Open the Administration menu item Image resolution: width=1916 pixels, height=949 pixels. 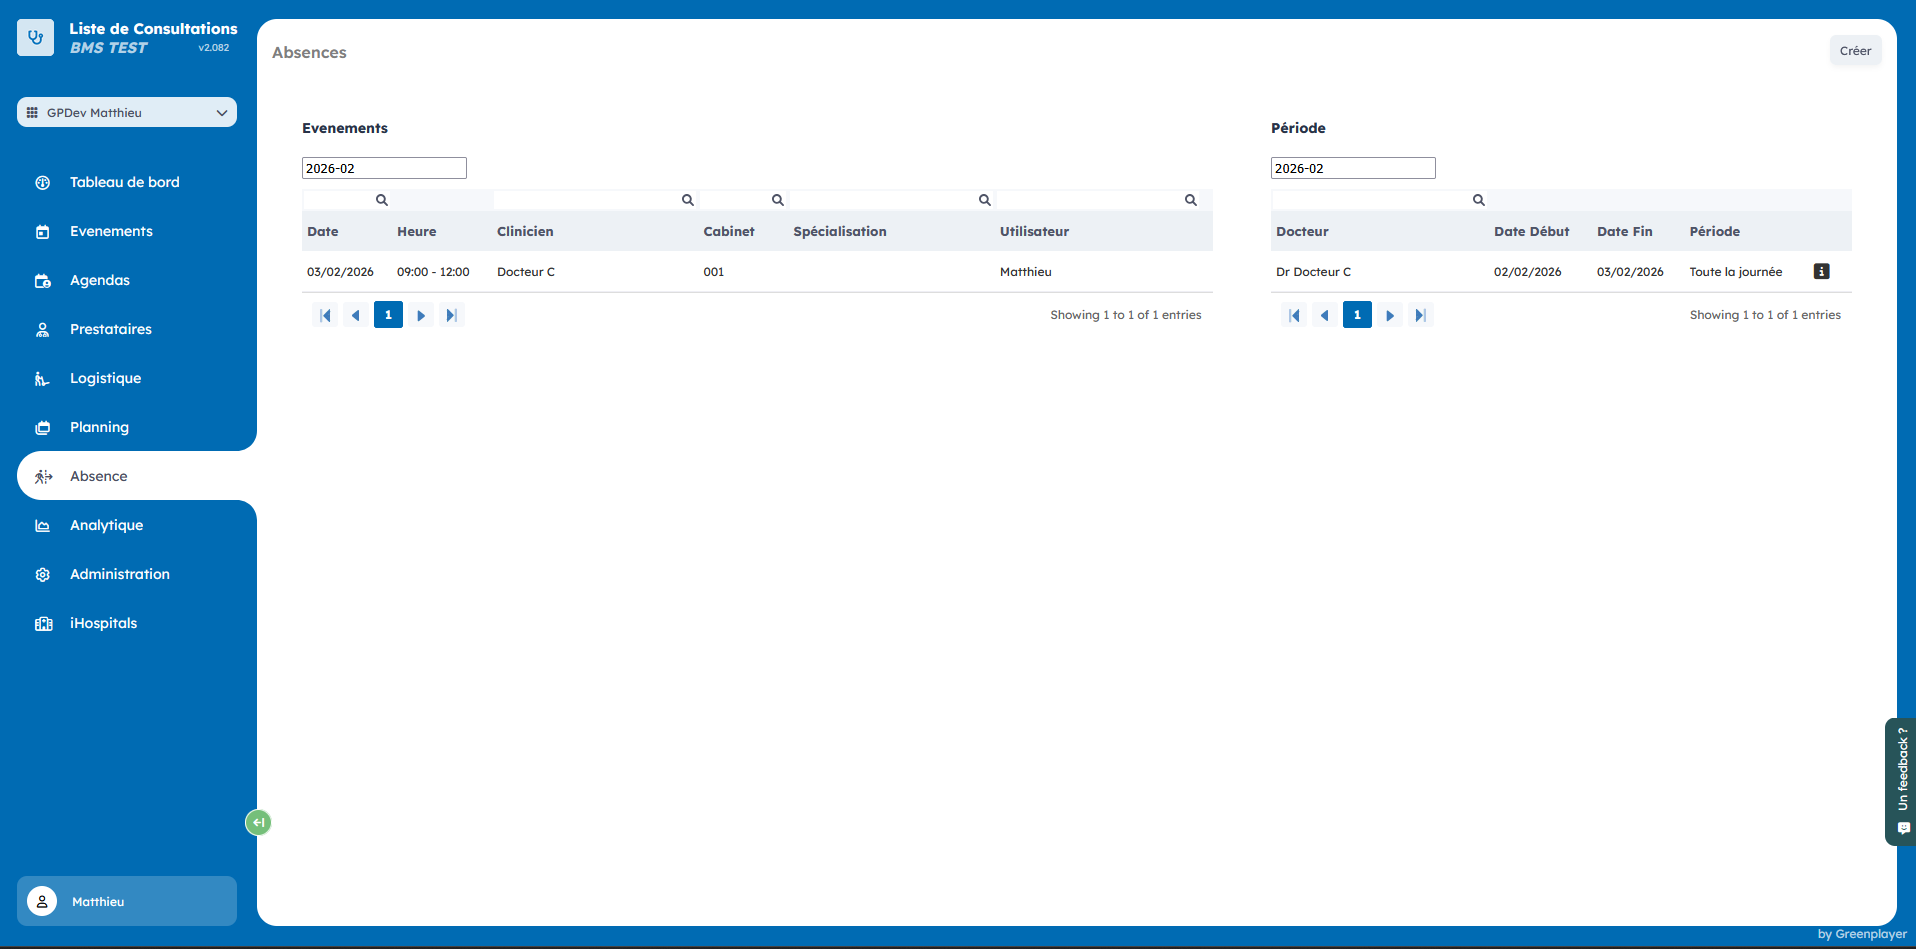point(119,574)
